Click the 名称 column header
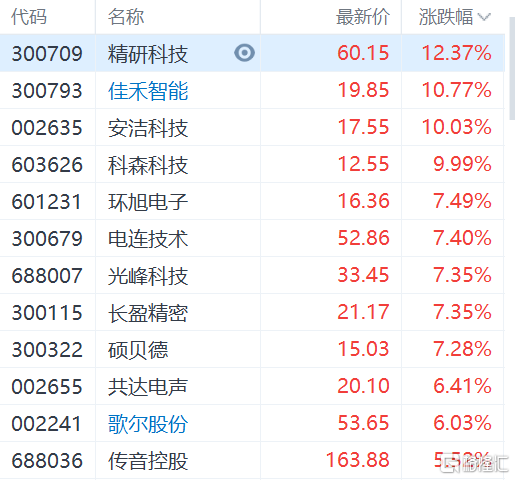 (126, 17)
